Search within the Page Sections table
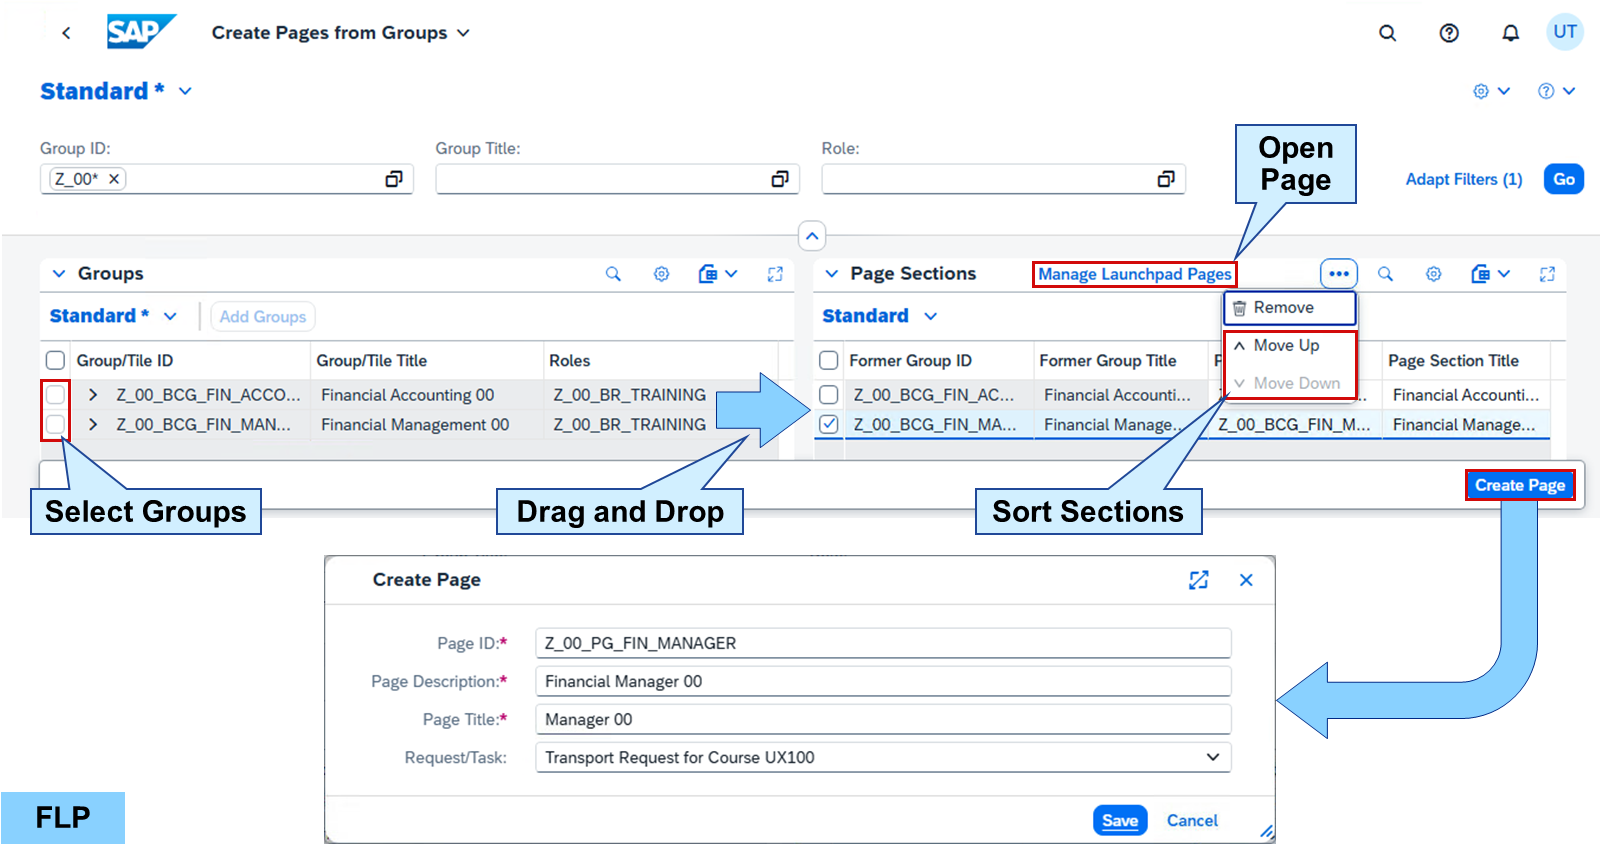The height and width of the screenshot is (854, 1600). (x=1385, y=274)
